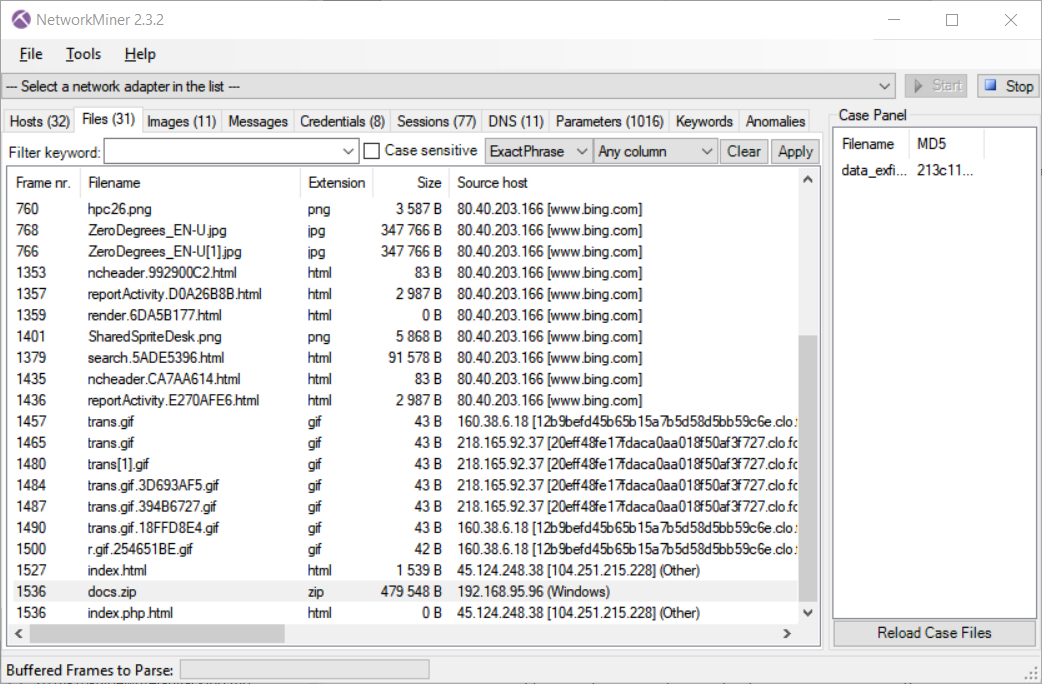
Task: Select the docs.zip file row
Action: (x=404, y=592)
